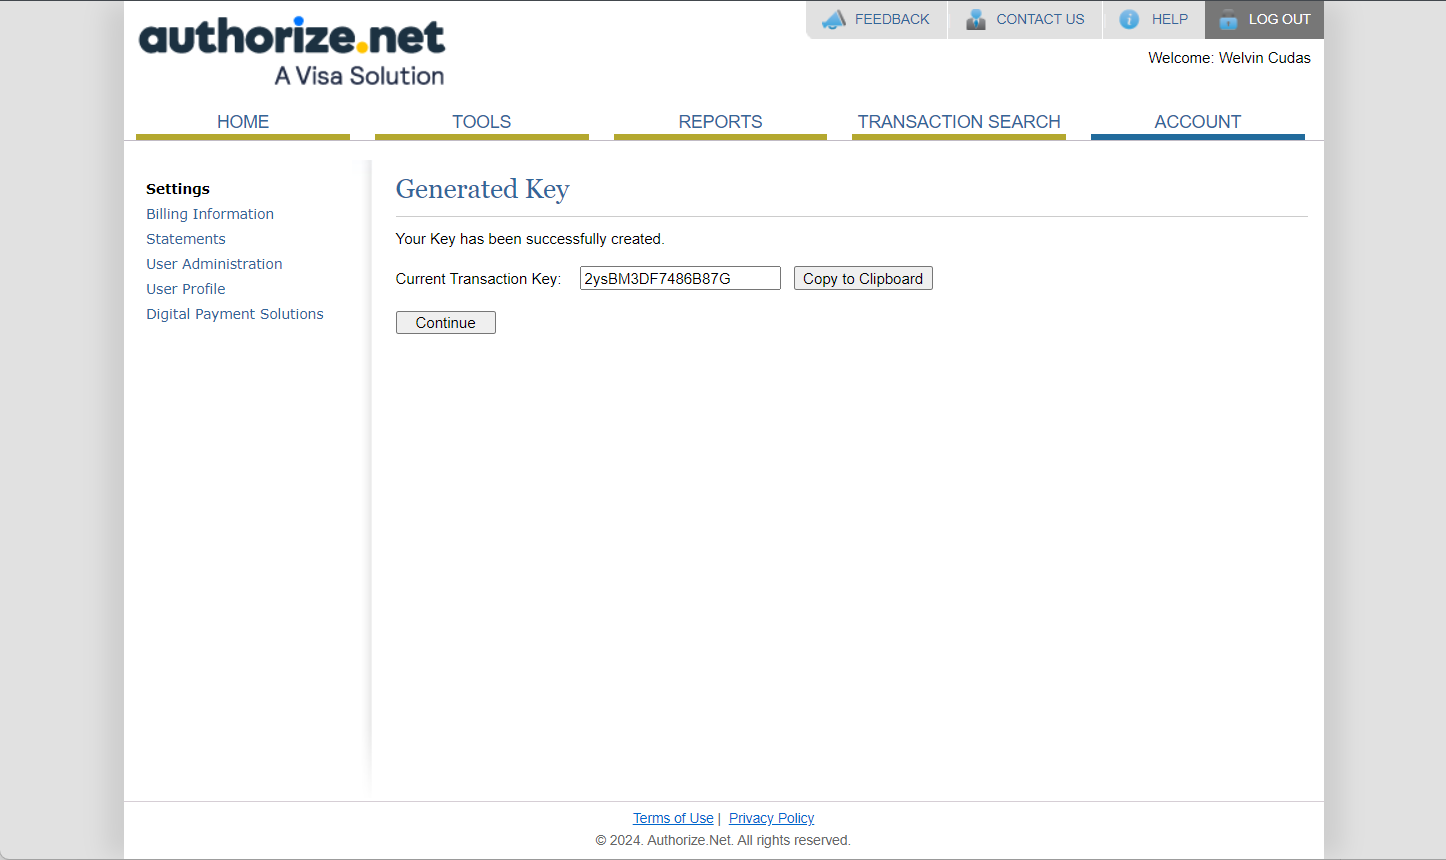This screenshot has width=1446, height=860.
Task: Go to User Administration
Action: (x=214, y=264)
